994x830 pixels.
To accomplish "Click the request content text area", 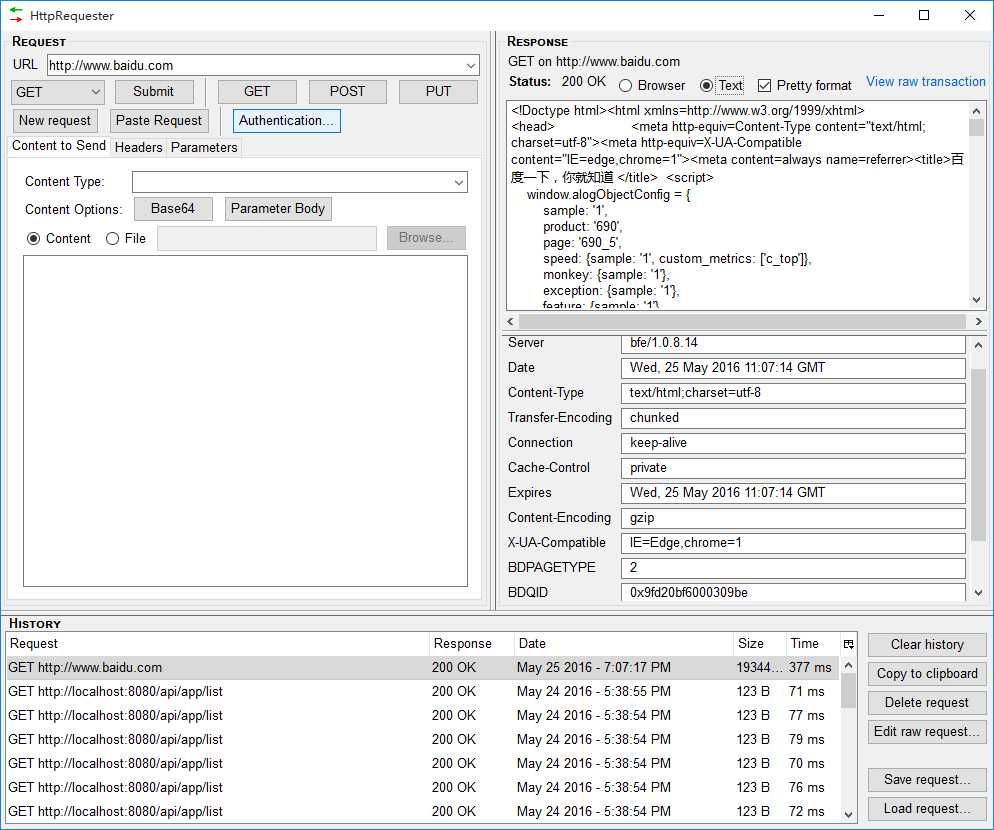I will coord(245,421).
